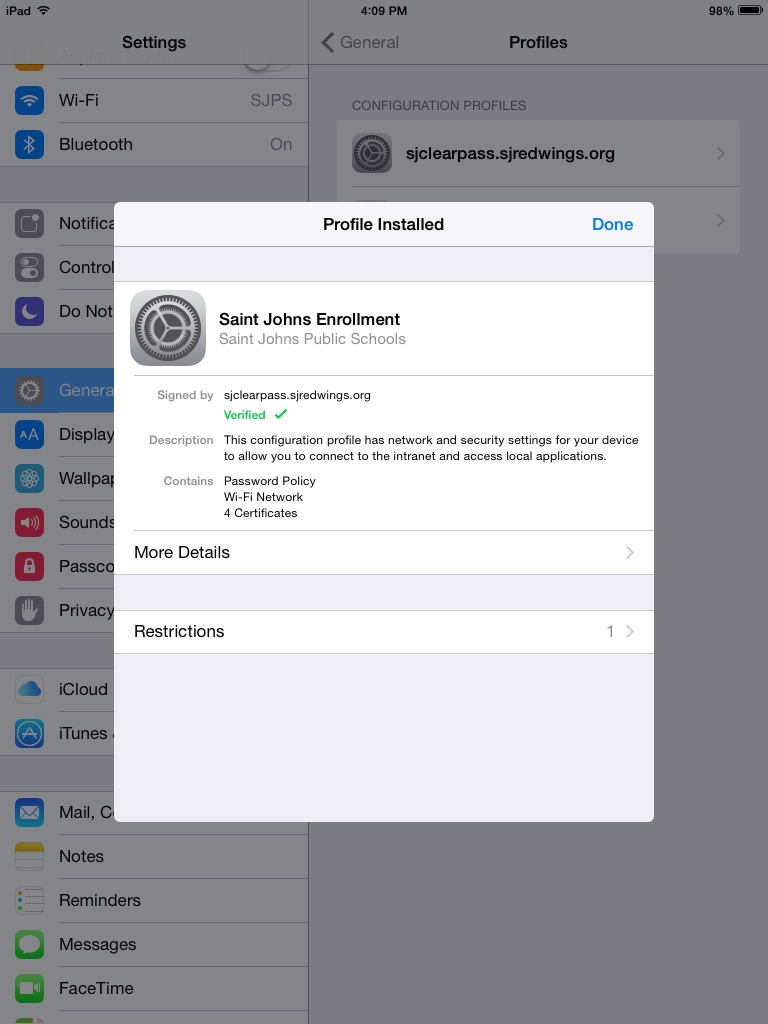Tap the Signed by sjclearpass.sjredwings.org text
This screenshot has height=1024, width=768.
297,395
